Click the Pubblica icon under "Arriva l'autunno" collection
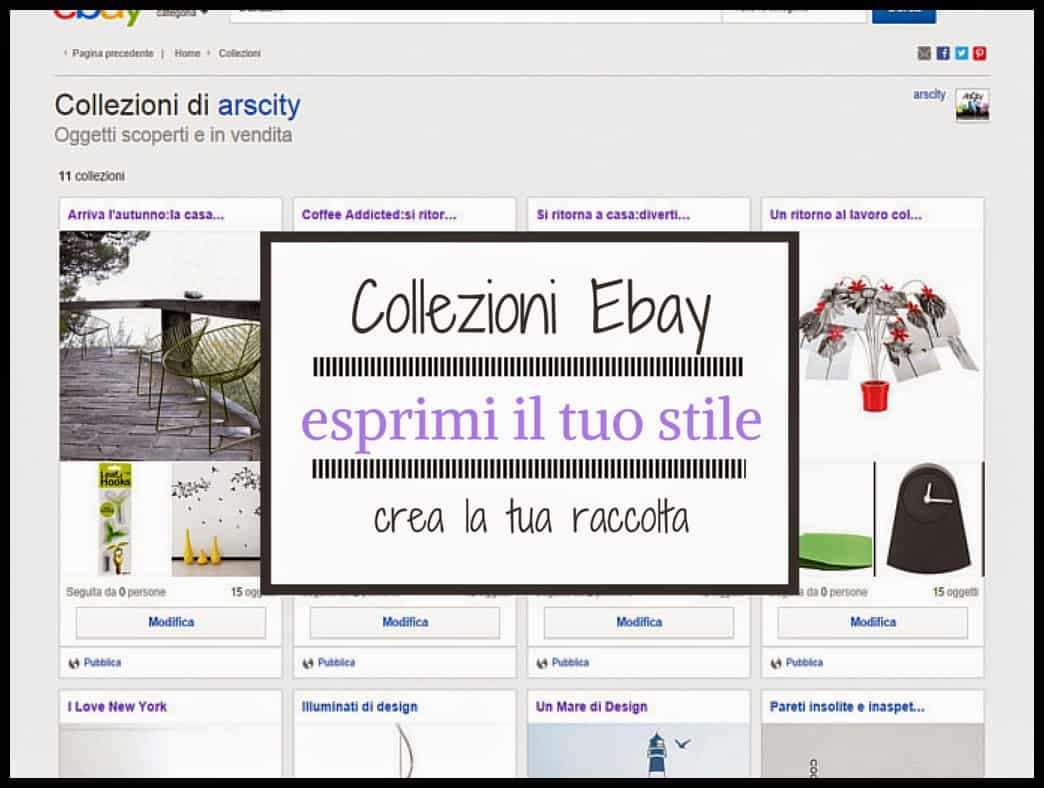 point(73,662)
